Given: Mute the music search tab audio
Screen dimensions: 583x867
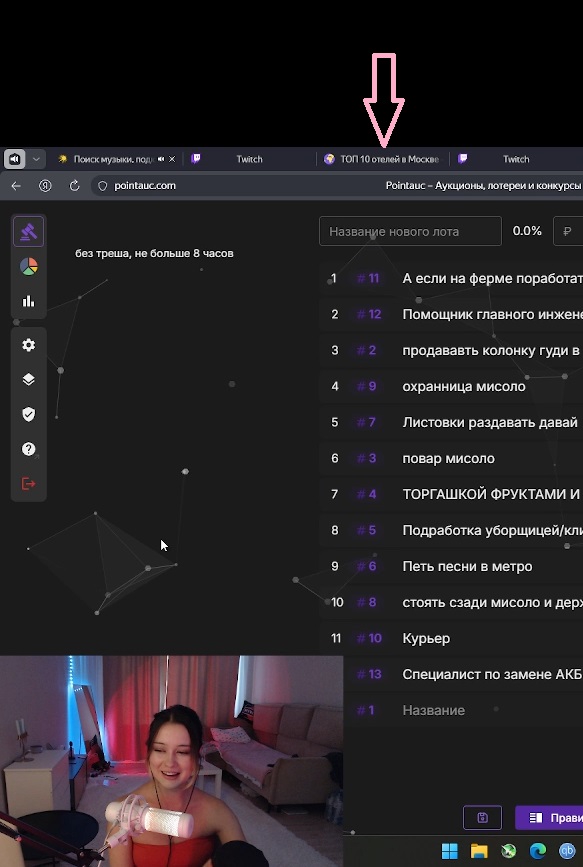Looking at the screenshot, I should [x=161, y=159].
